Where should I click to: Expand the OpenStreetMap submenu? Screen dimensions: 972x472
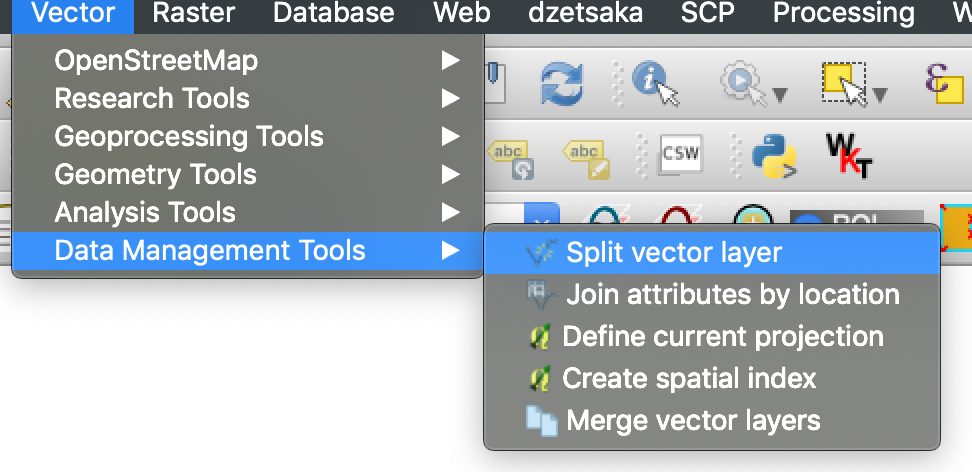pyautogui.click(x=248, y=61)
